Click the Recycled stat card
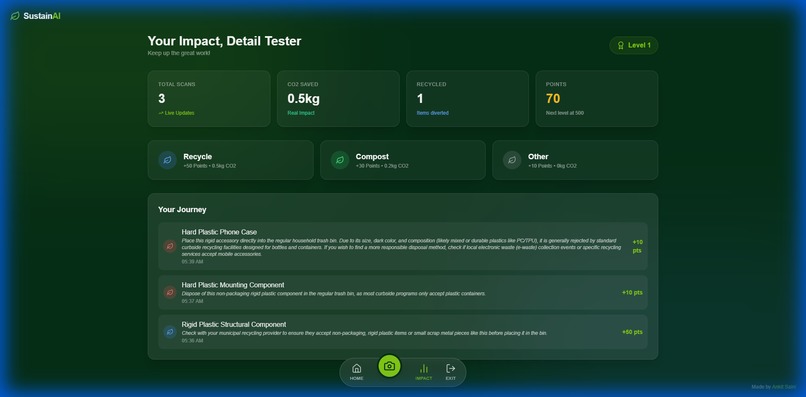Image resolution: width=806 pixels, height=397 pixels. coord(467,98)
